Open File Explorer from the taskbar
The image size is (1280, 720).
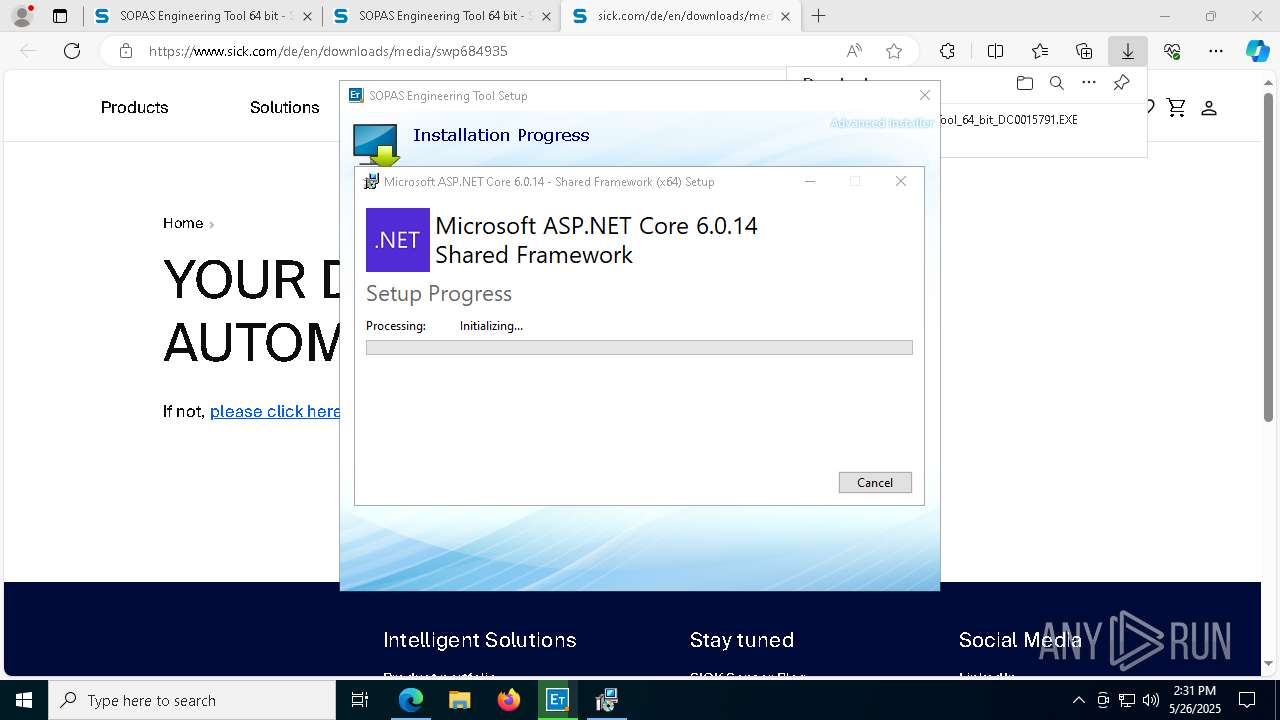point(459,700)
